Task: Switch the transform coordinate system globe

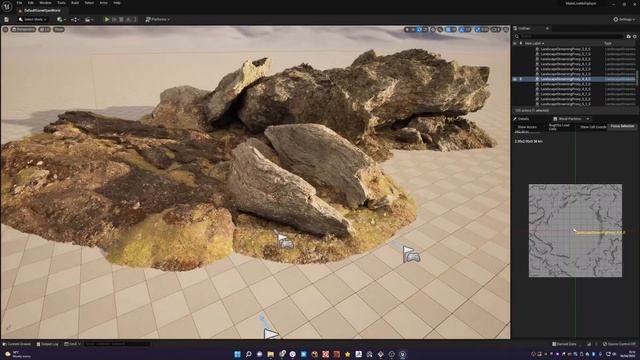Action: pos(433,29)
